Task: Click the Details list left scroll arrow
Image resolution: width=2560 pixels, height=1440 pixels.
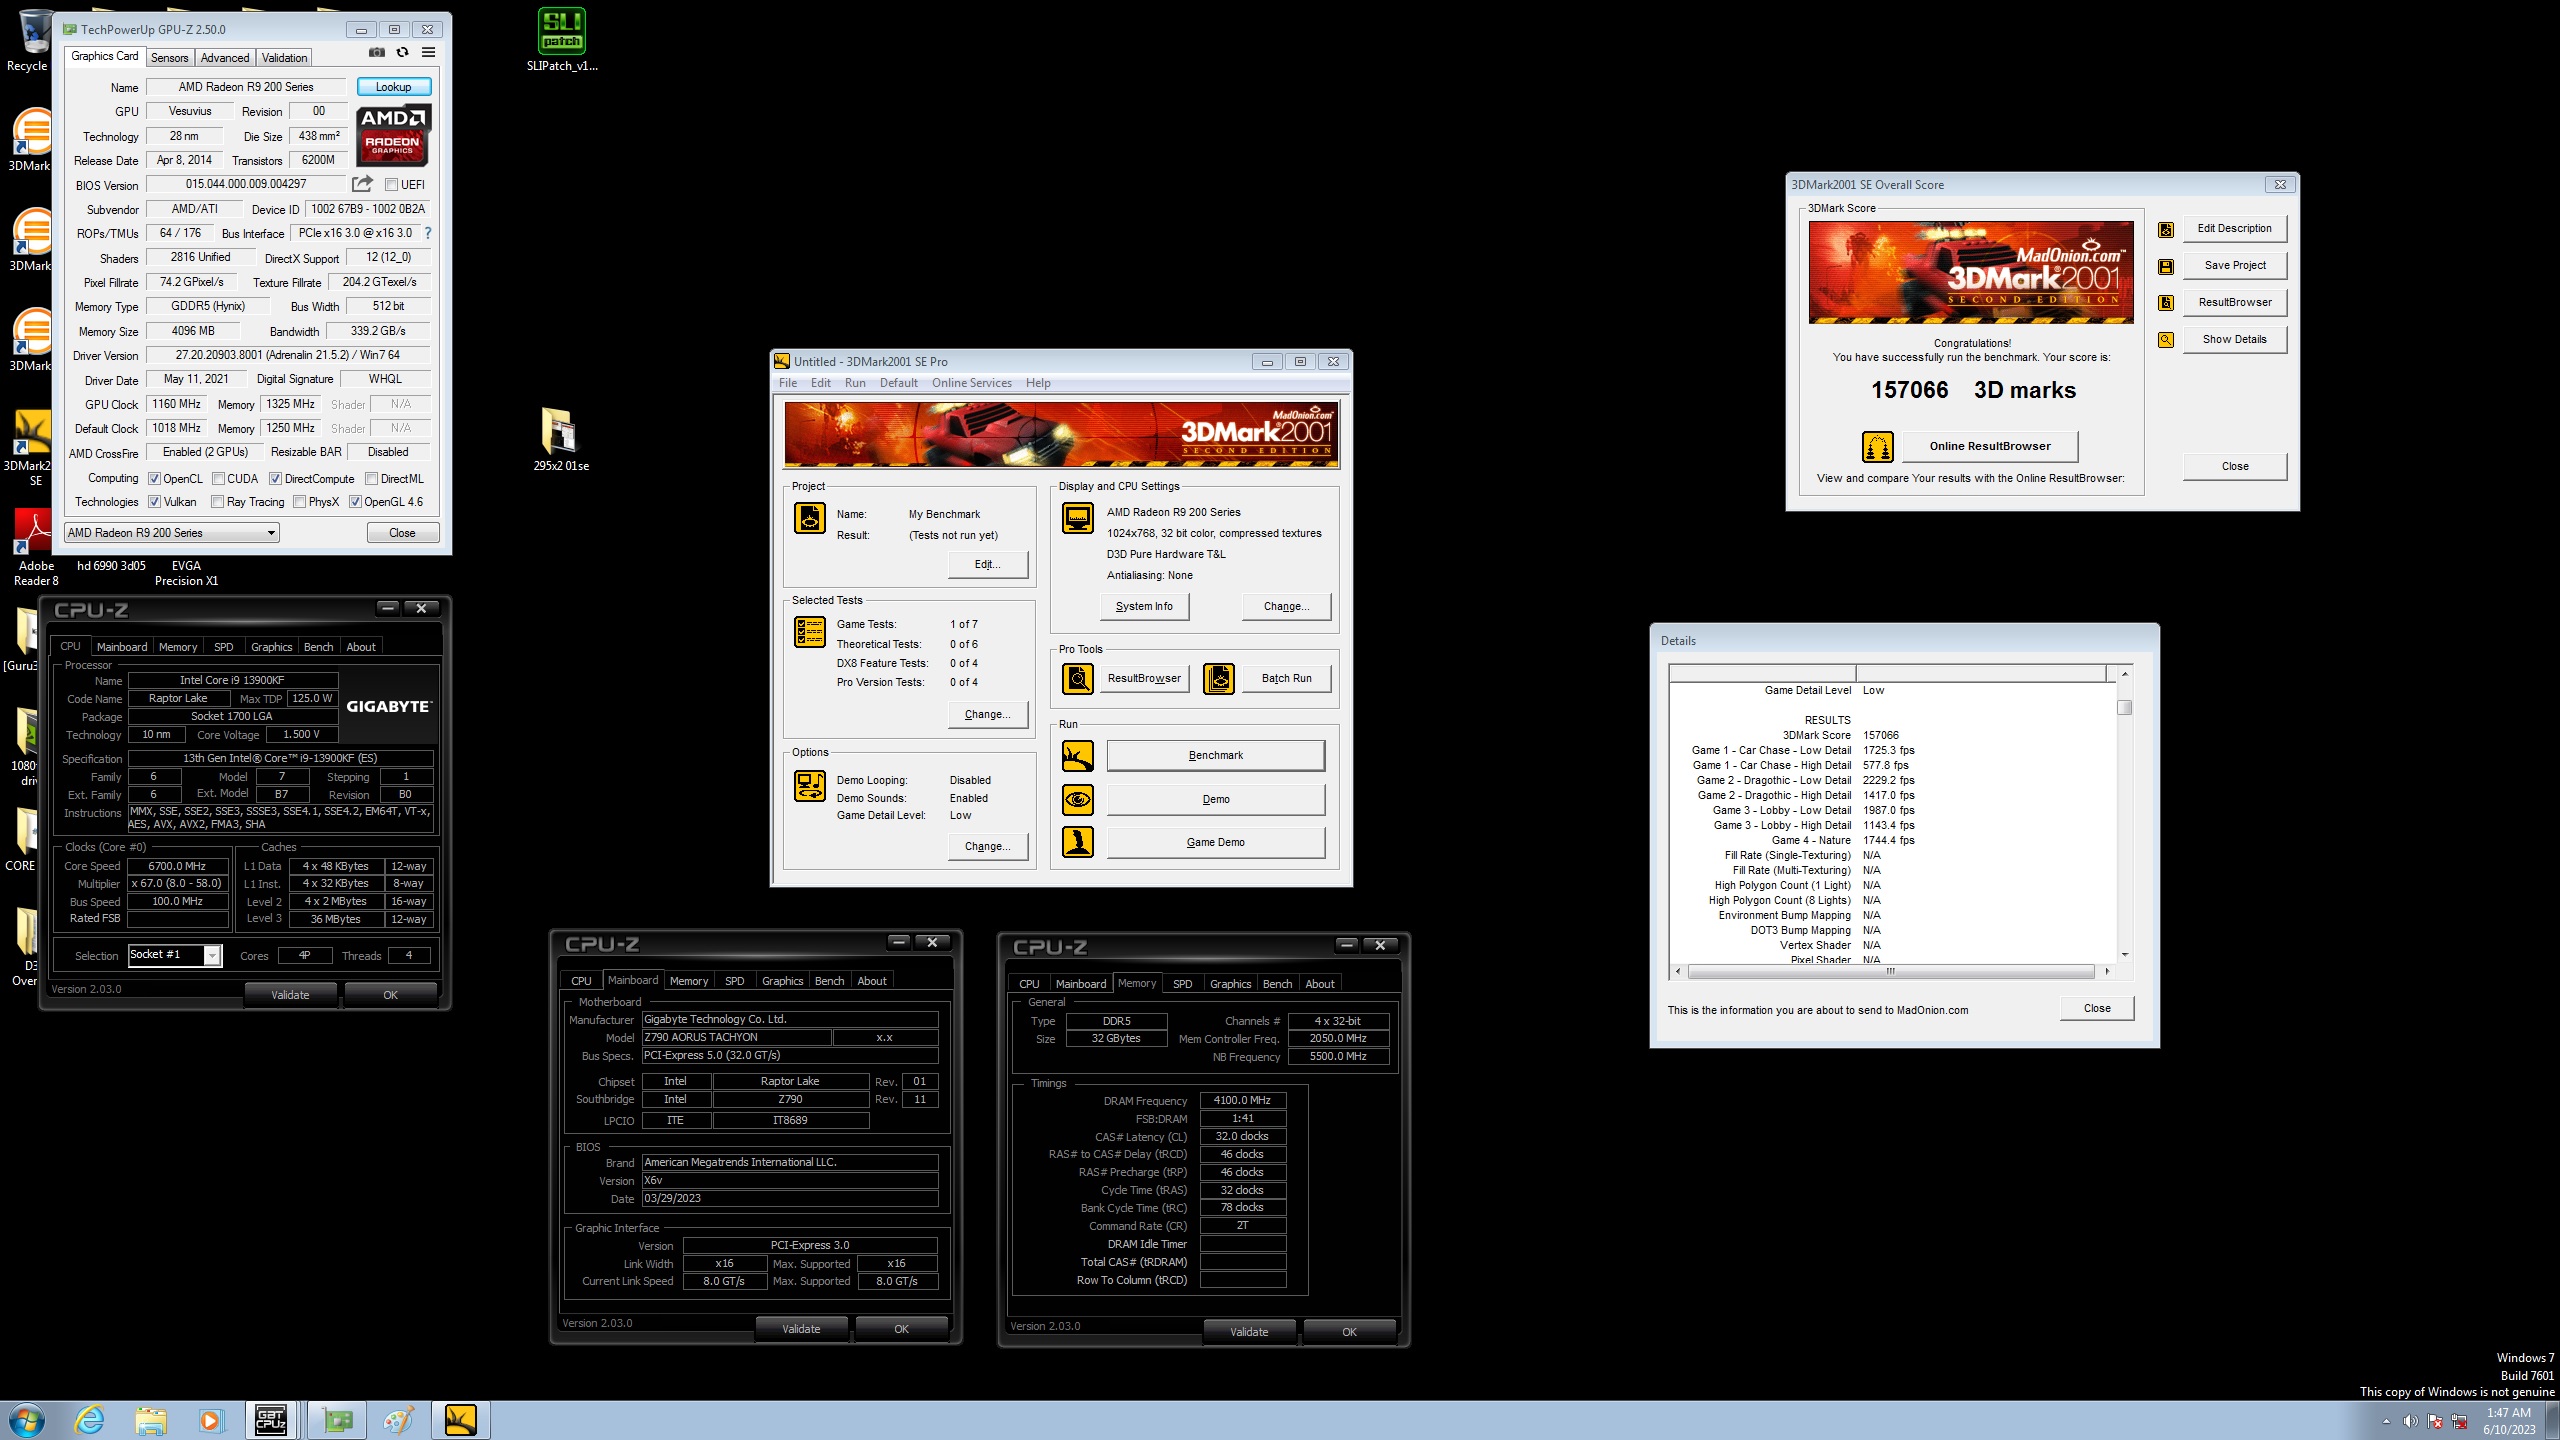Action: point(1677,972)
